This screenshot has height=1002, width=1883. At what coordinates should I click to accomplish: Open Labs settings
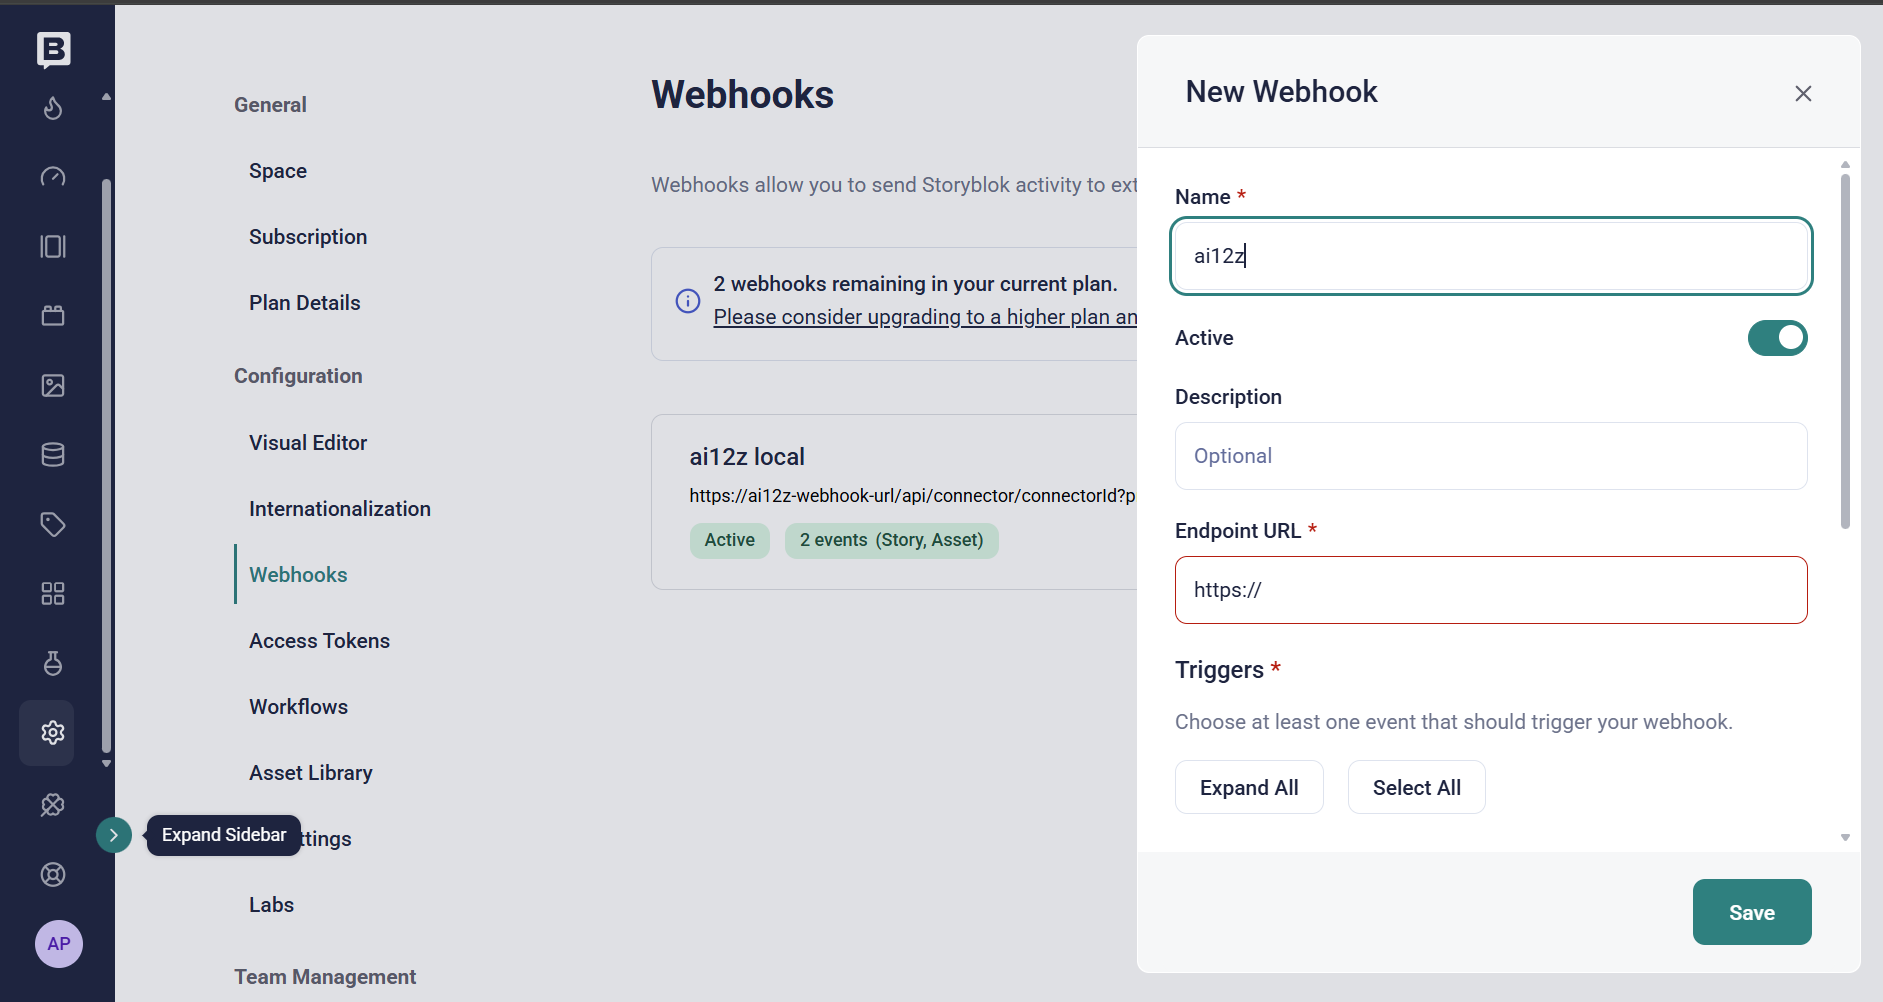(x=271, y=905)
